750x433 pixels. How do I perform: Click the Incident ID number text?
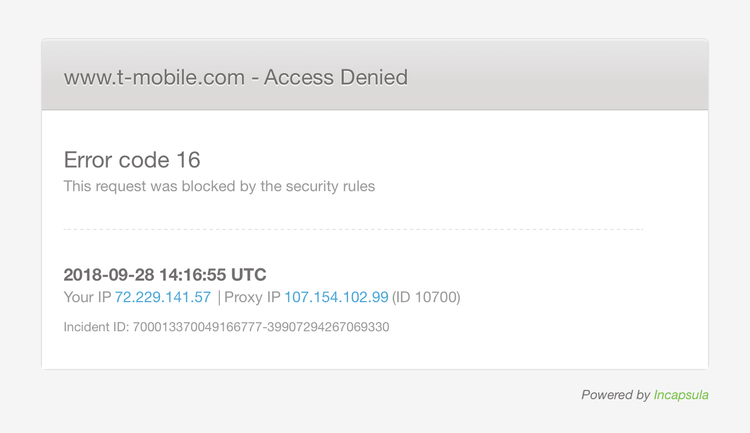261,327
